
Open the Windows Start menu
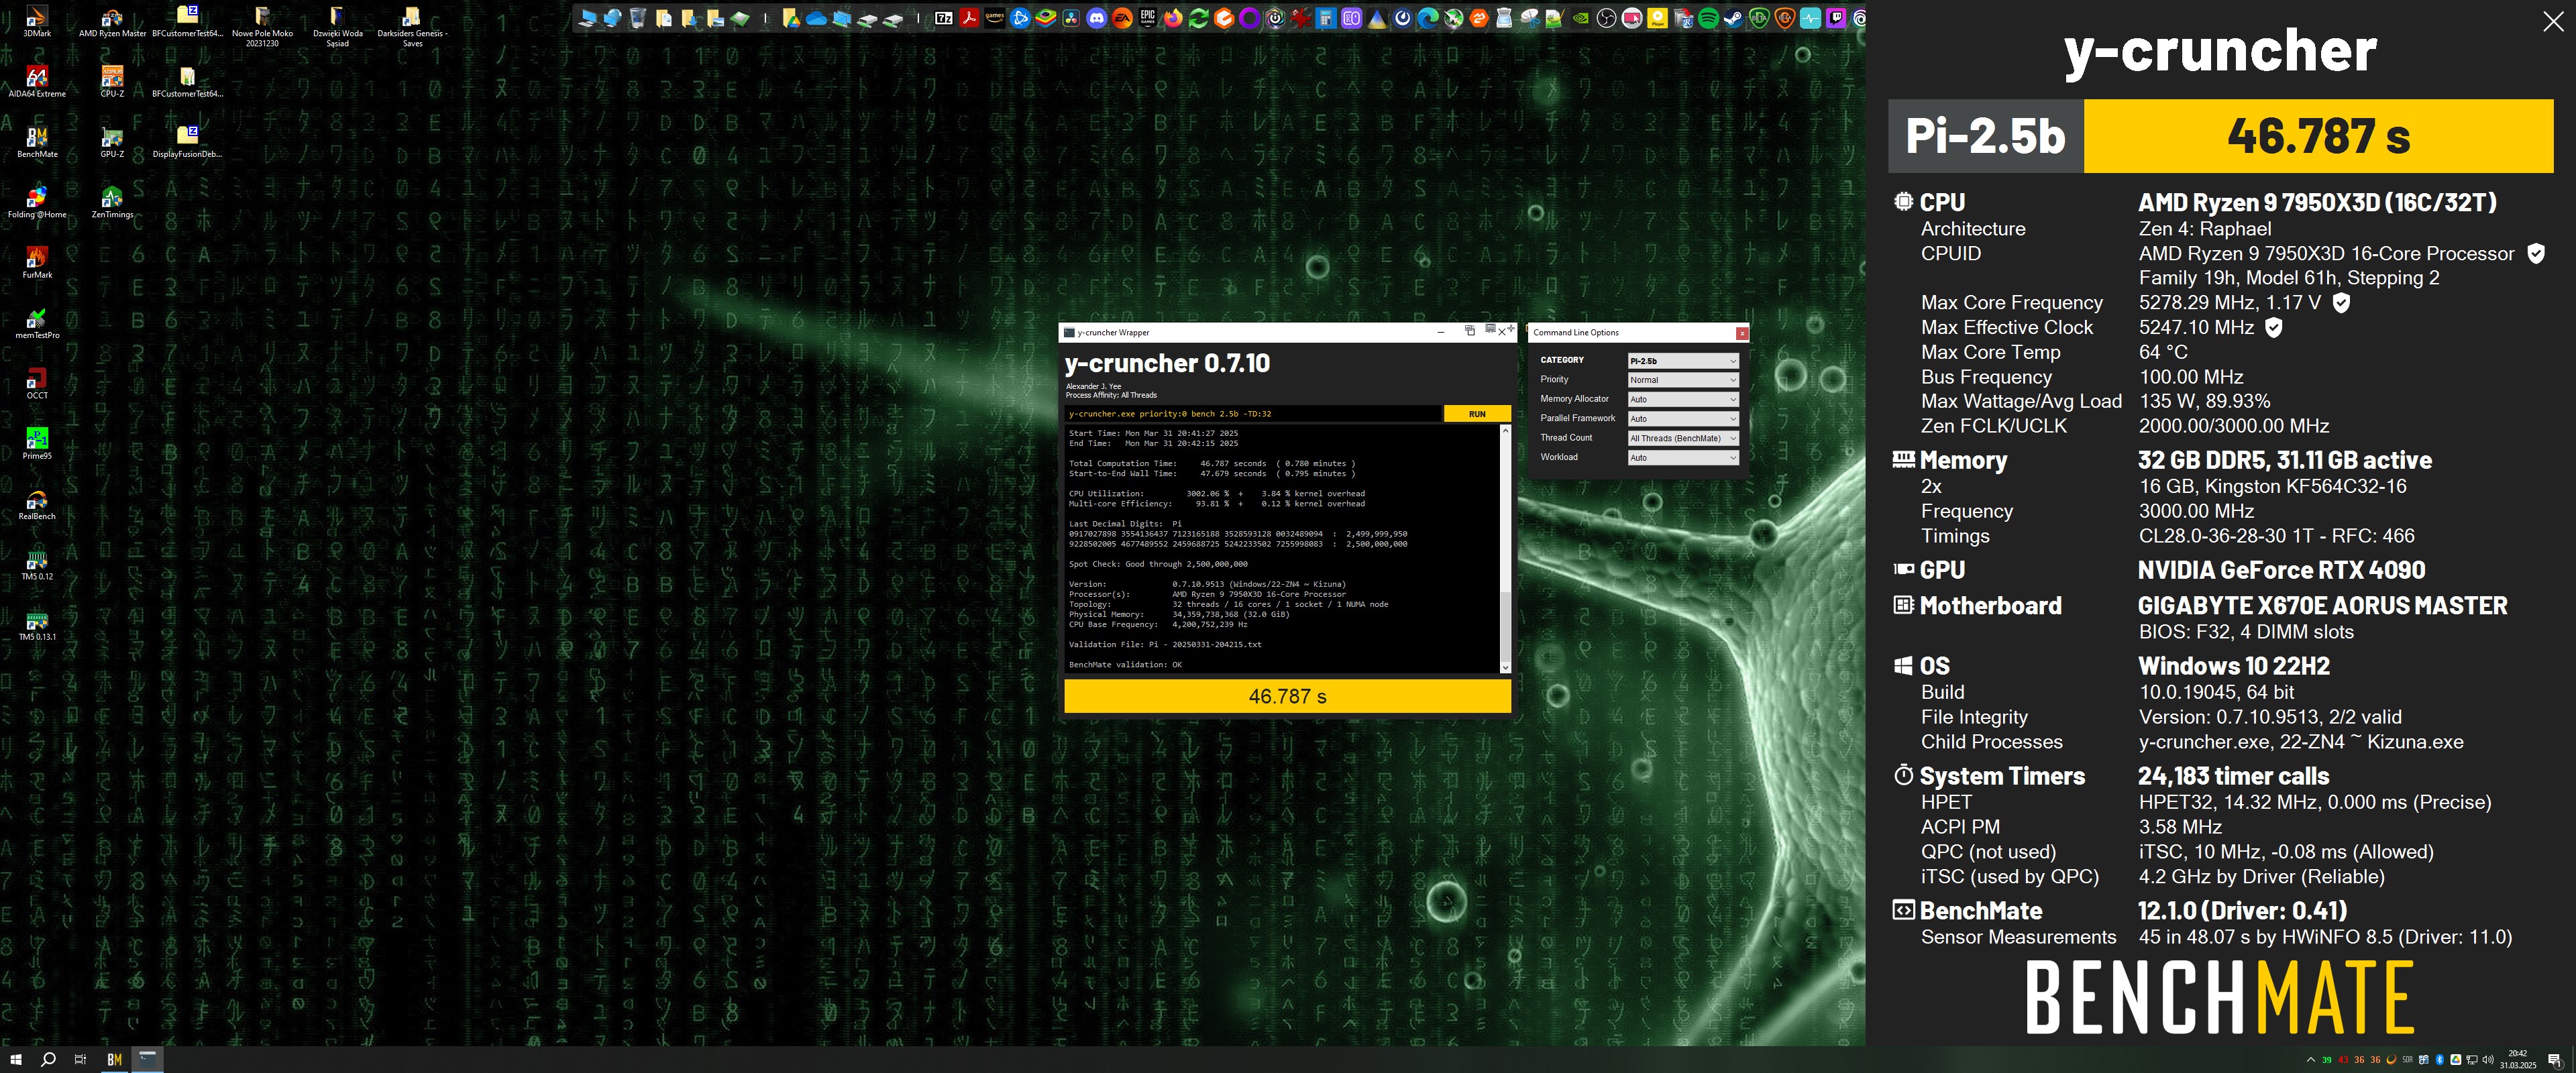16,1060
